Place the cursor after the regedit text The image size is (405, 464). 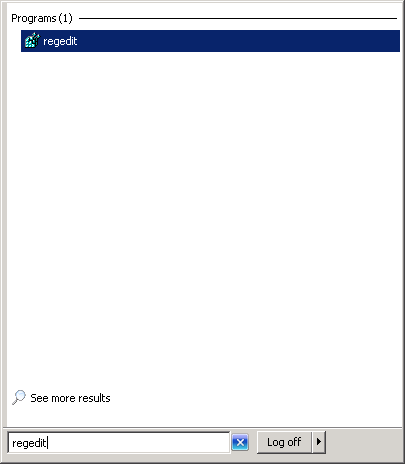click(x=47, y=443)
